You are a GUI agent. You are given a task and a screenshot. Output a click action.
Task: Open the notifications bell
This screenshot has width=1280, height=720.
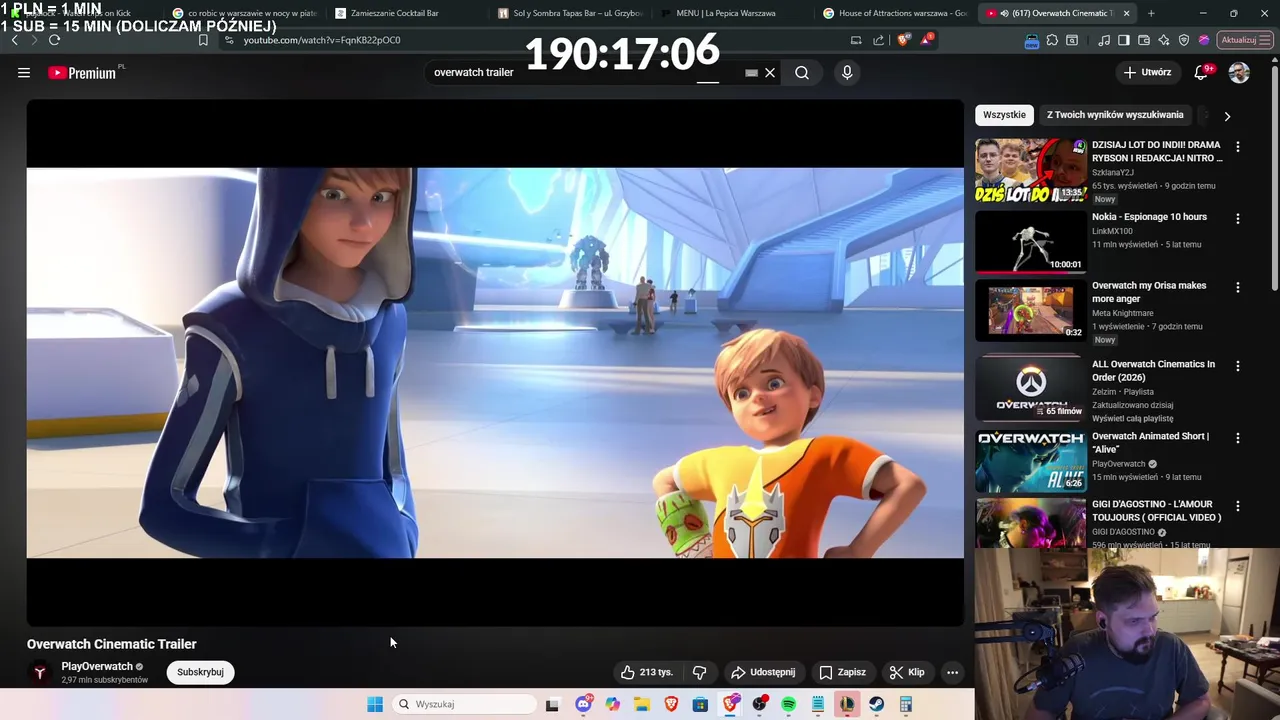pos(1201,72)
